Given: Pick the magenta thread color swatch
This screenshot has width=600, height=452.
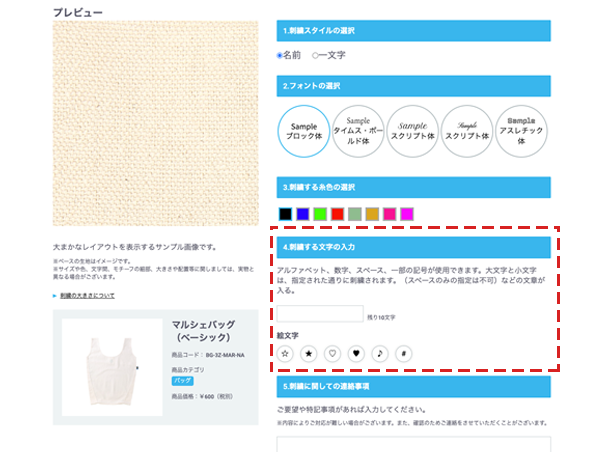Looking at the screenshot, I should (x=406, y=214).
